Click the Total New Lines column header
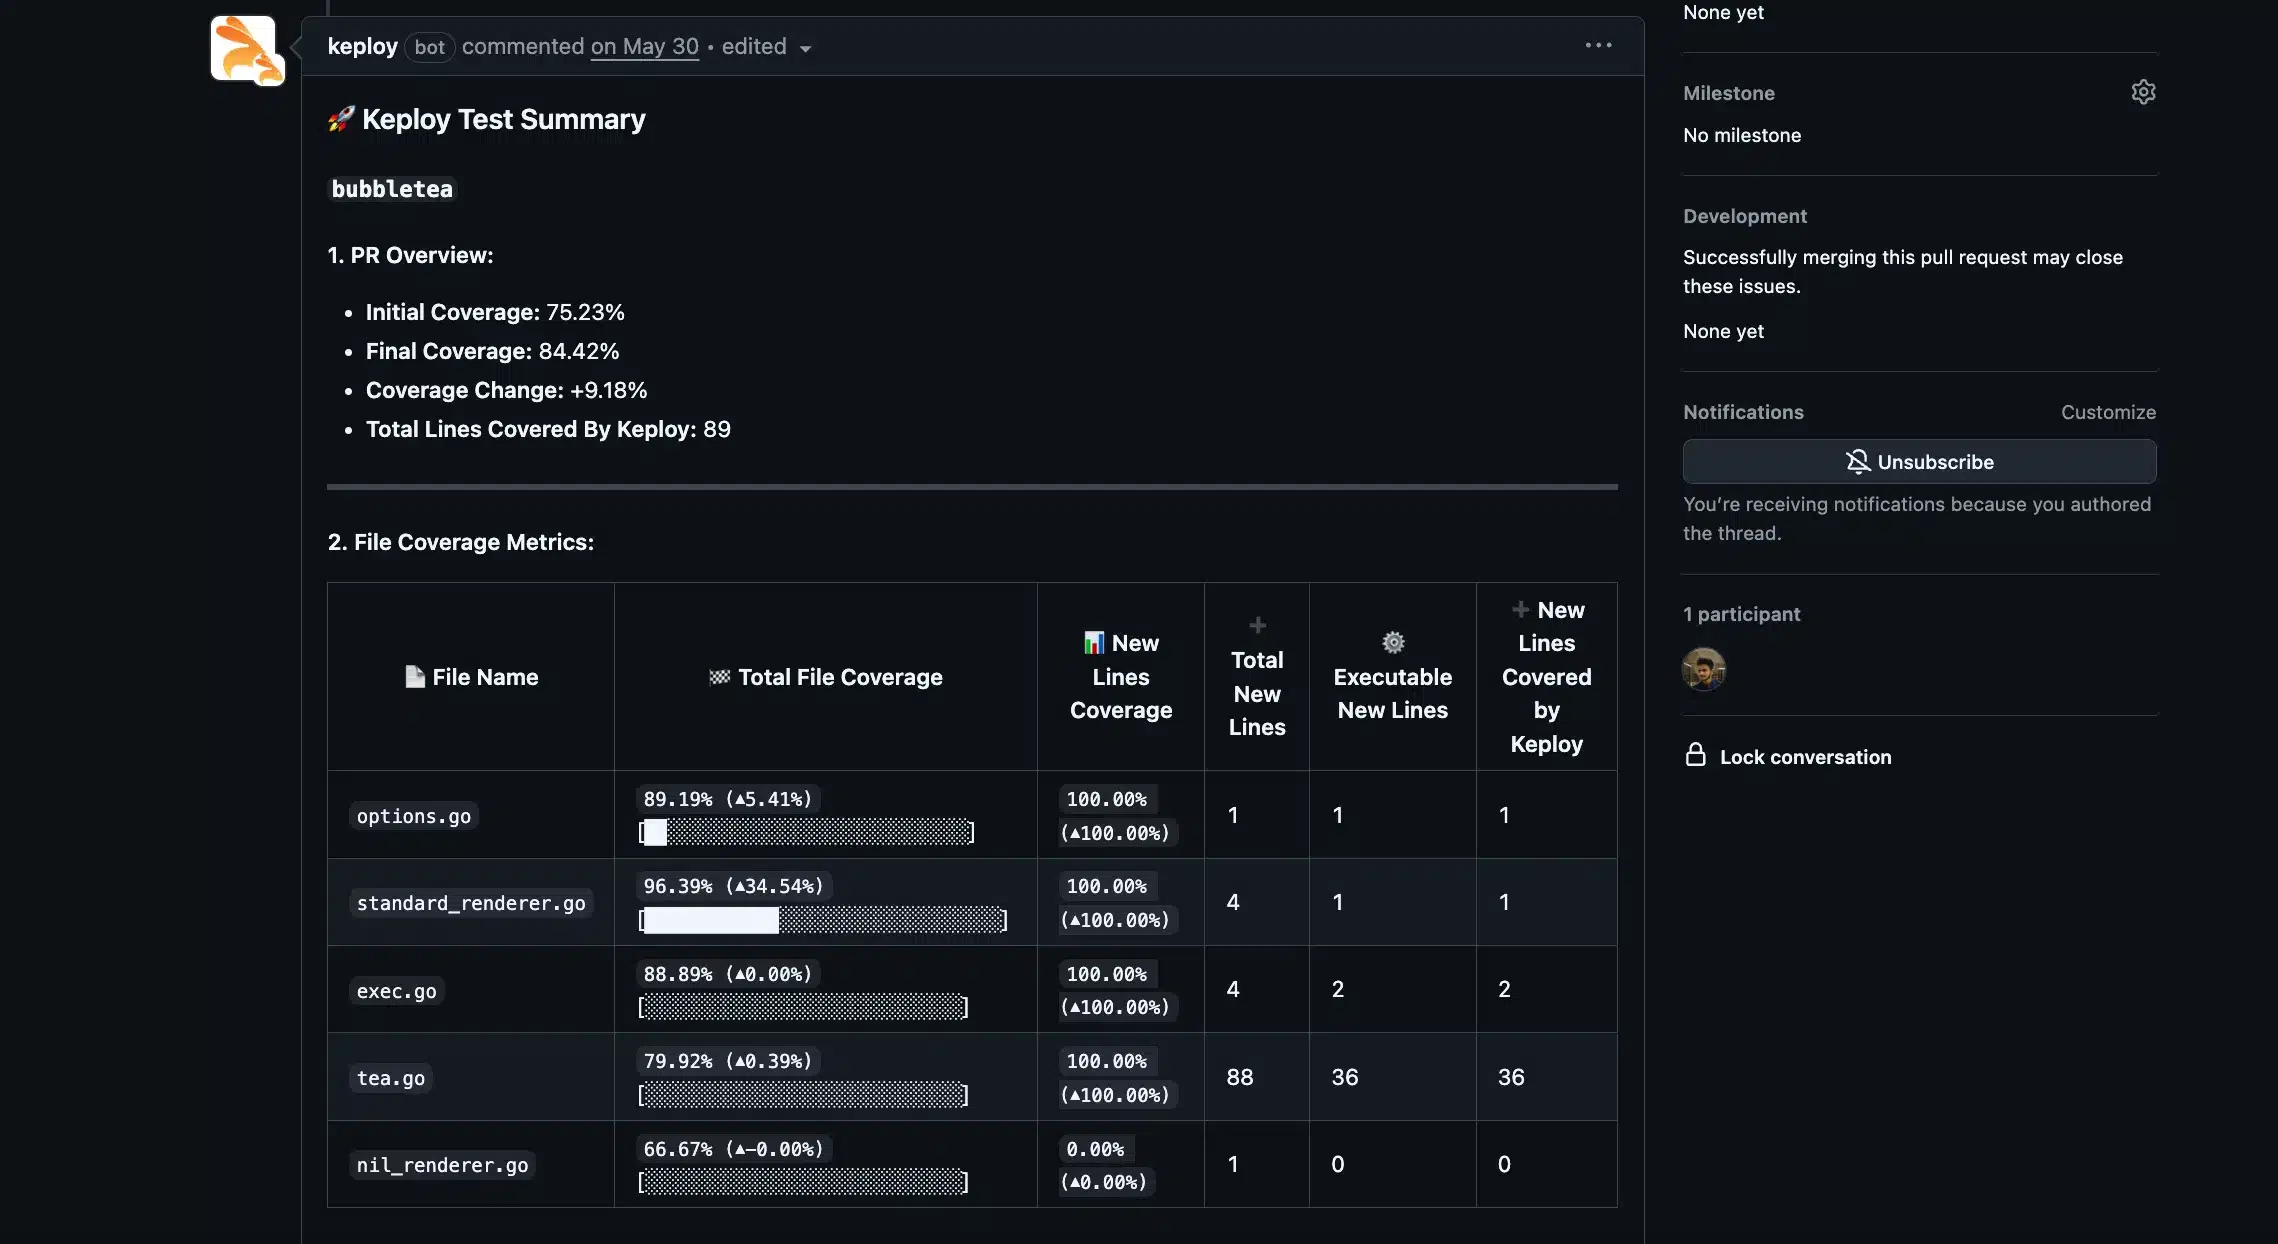Image resolution: width=2278 pixels, height=1244 pixels. (1257, 677)
